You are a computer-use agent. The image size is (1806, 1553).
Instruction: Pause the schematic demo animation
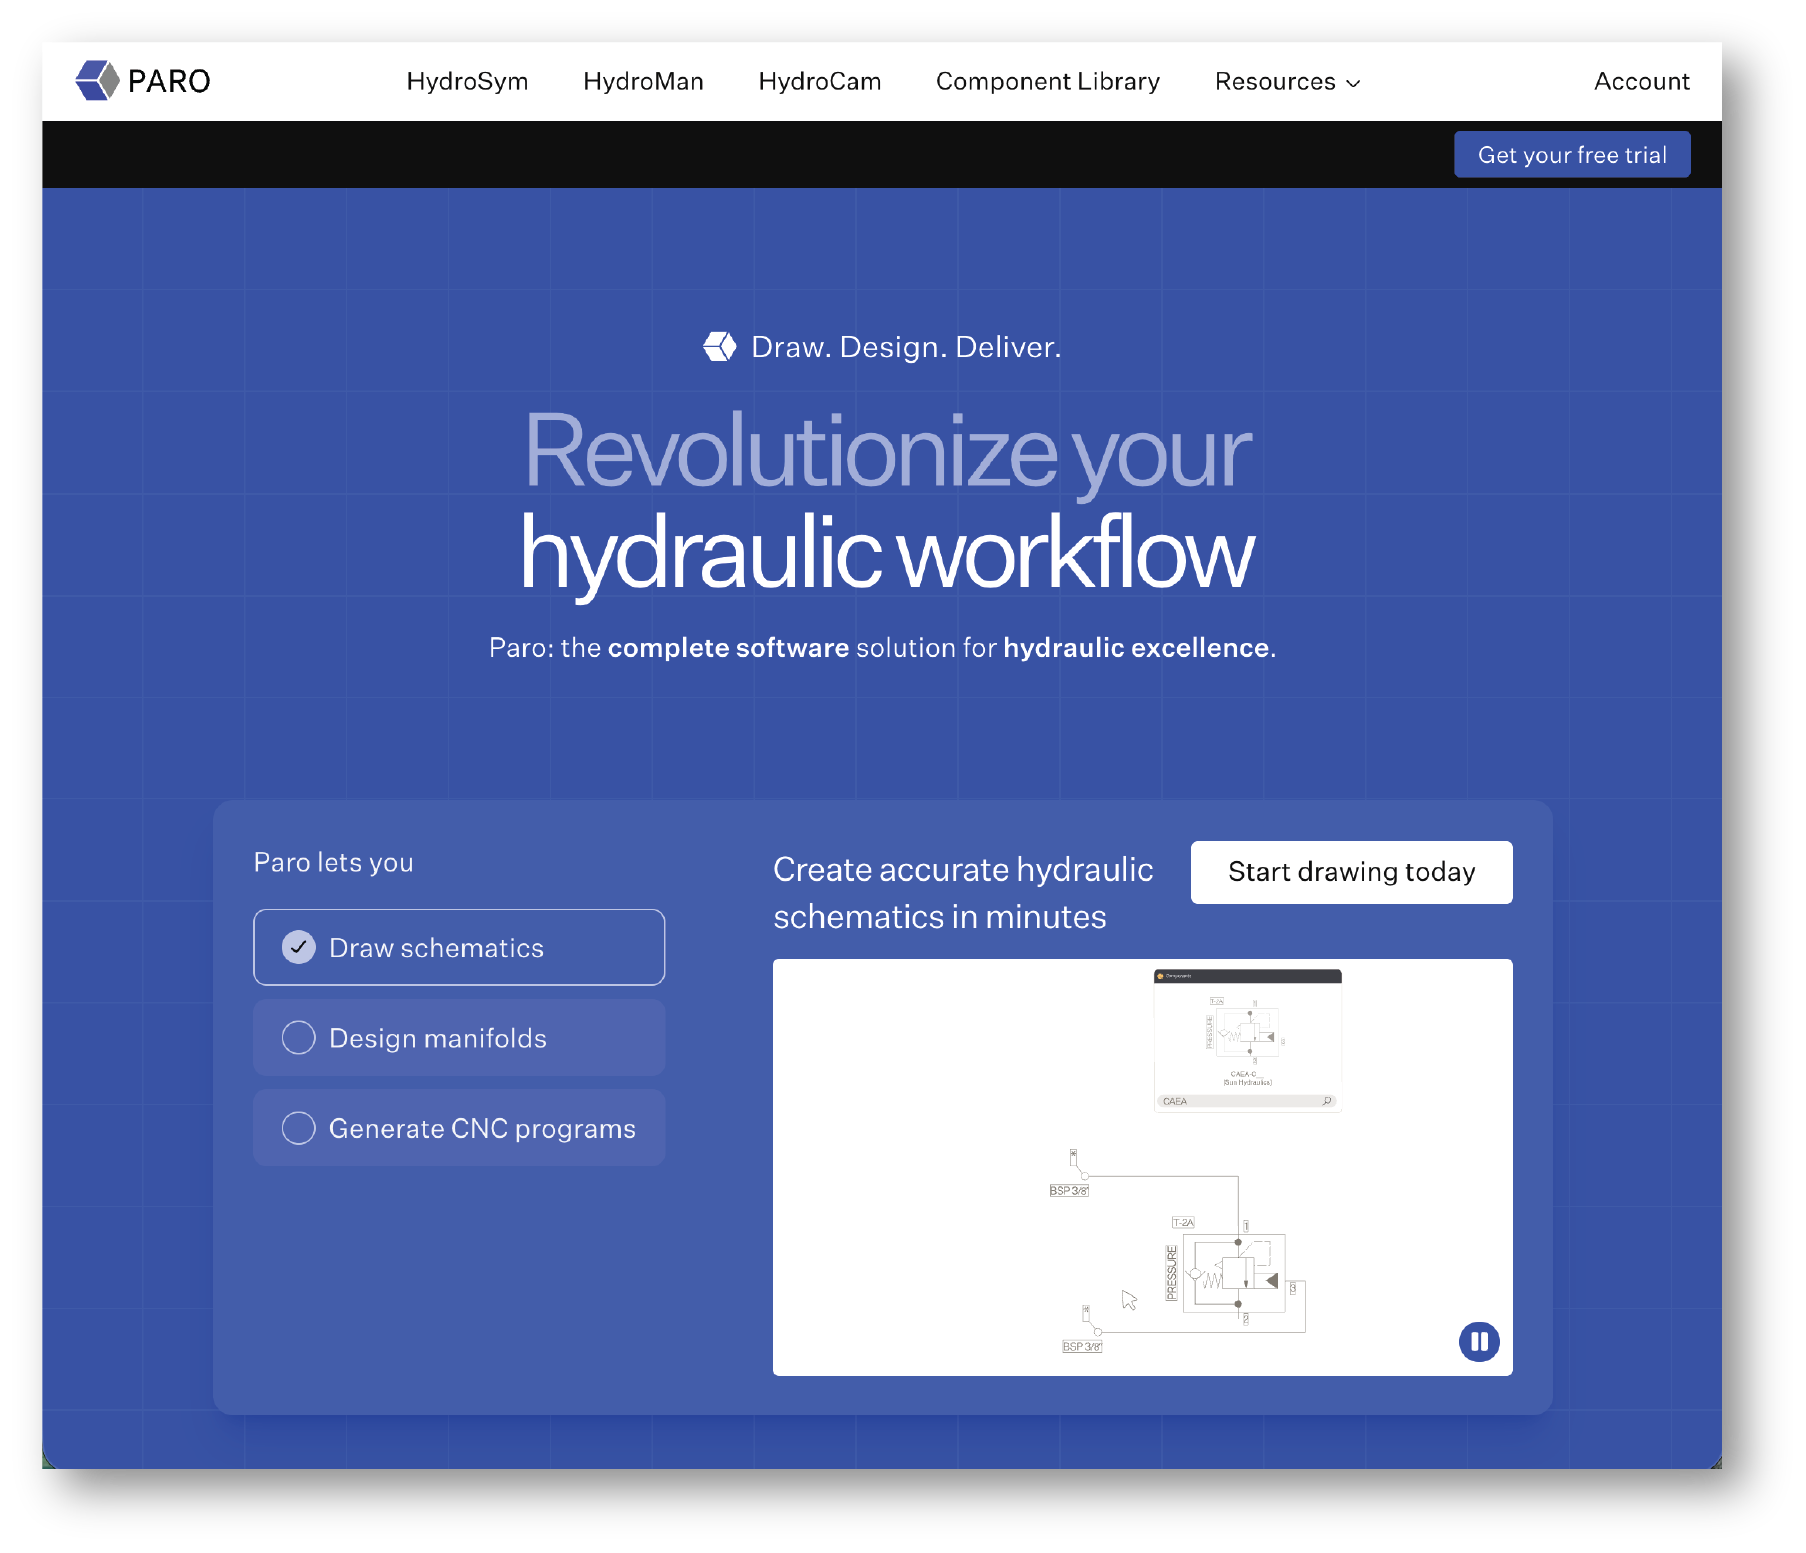1479,1341
